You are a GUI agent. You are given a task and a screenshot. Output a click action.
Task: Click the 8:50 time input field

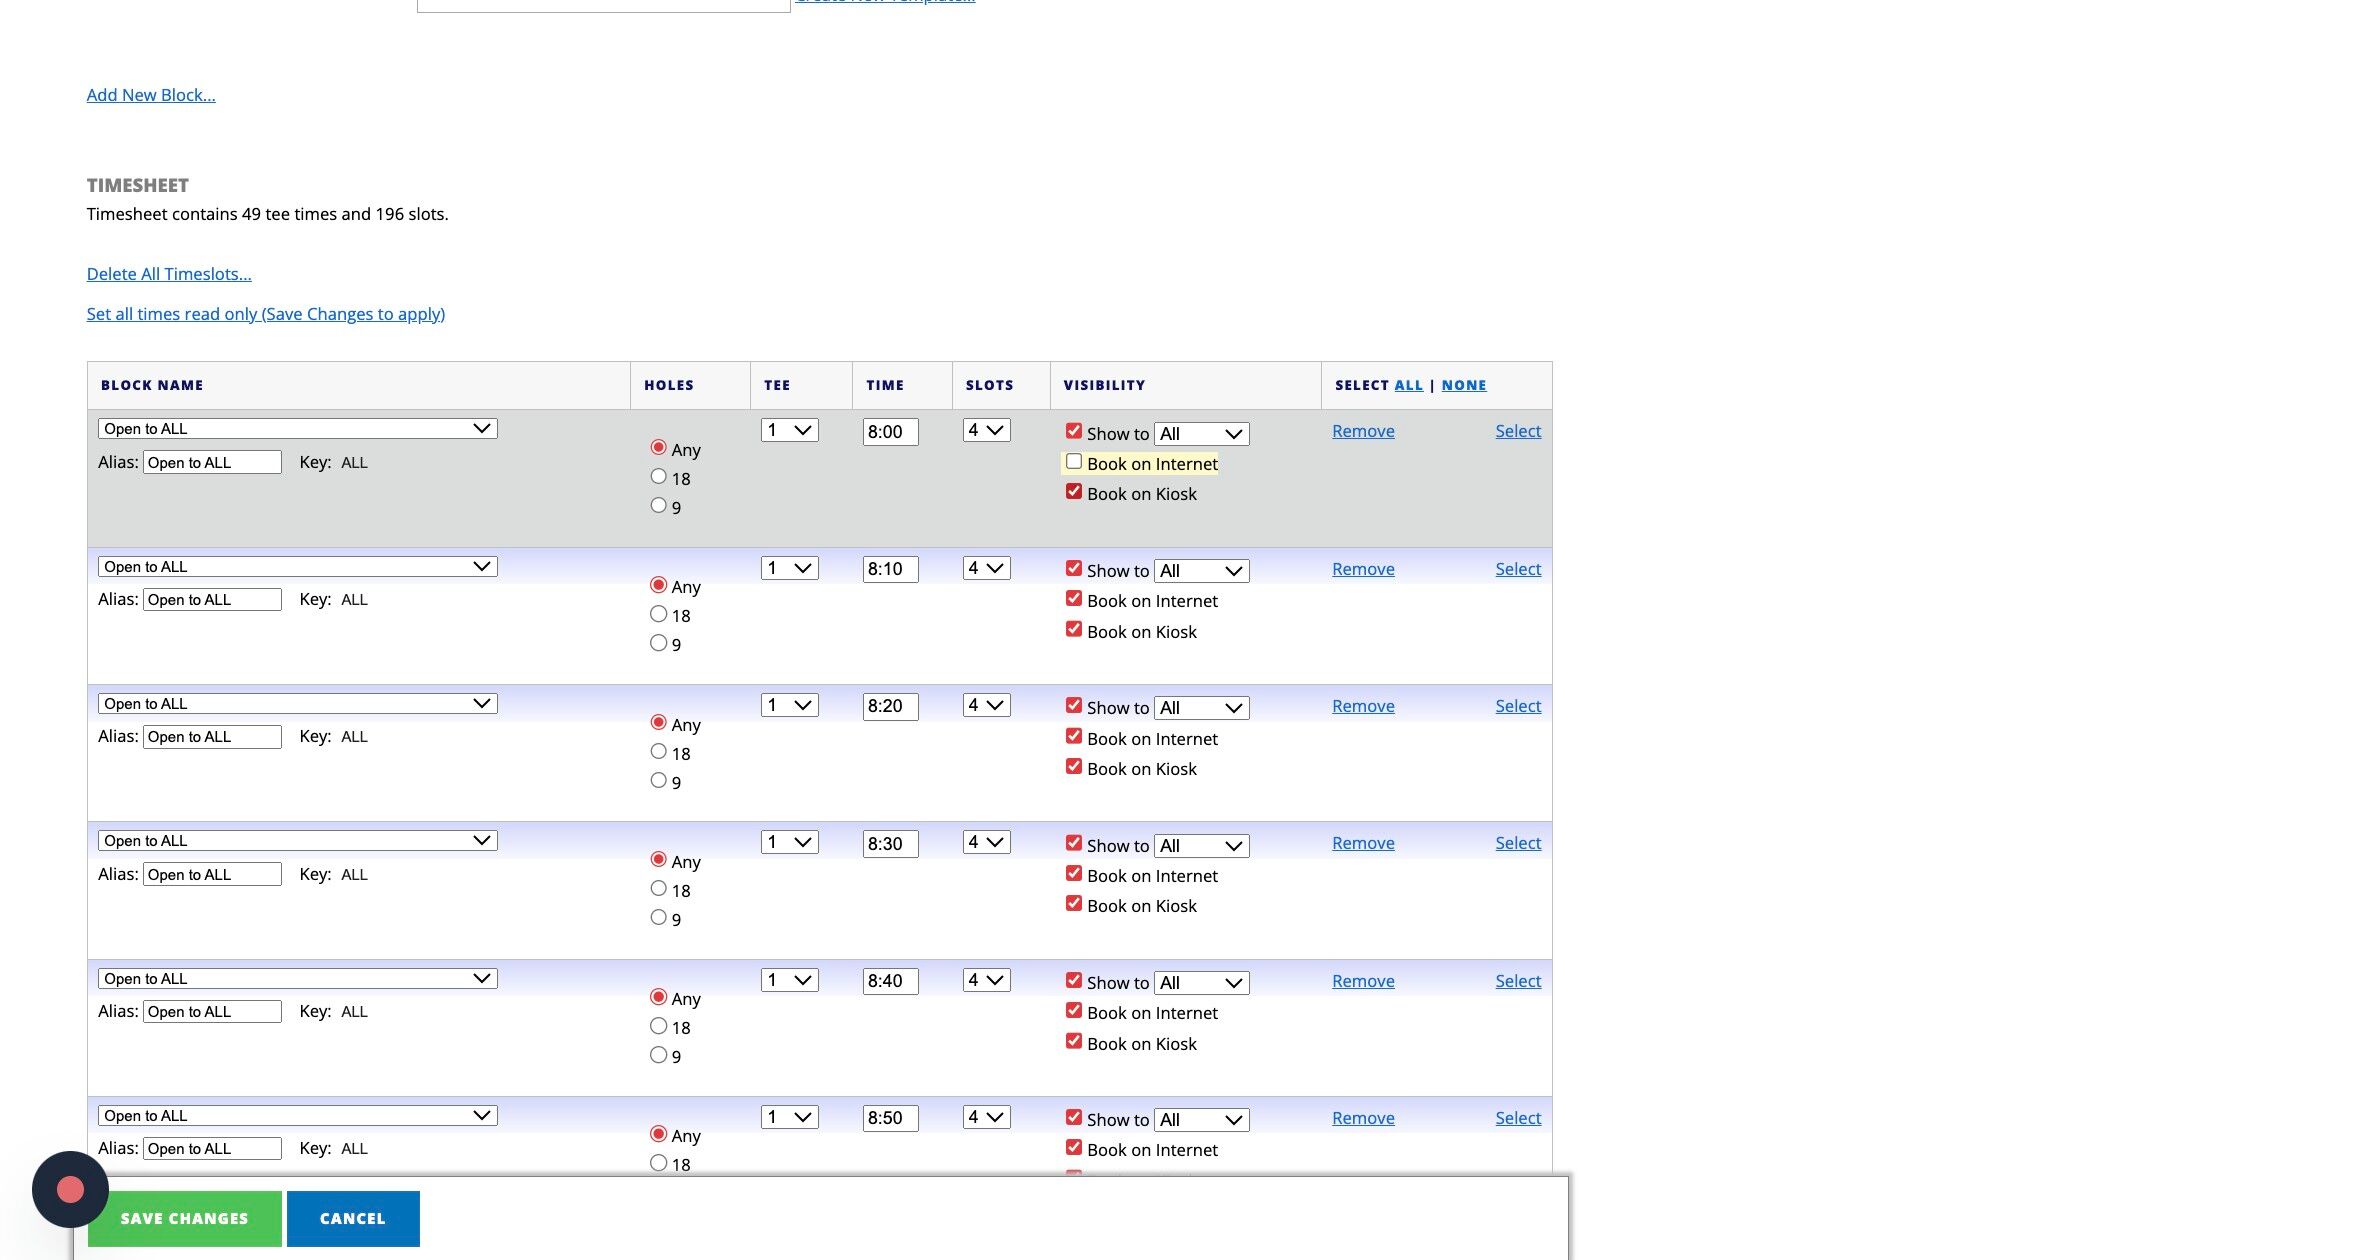pos(890,1118)
